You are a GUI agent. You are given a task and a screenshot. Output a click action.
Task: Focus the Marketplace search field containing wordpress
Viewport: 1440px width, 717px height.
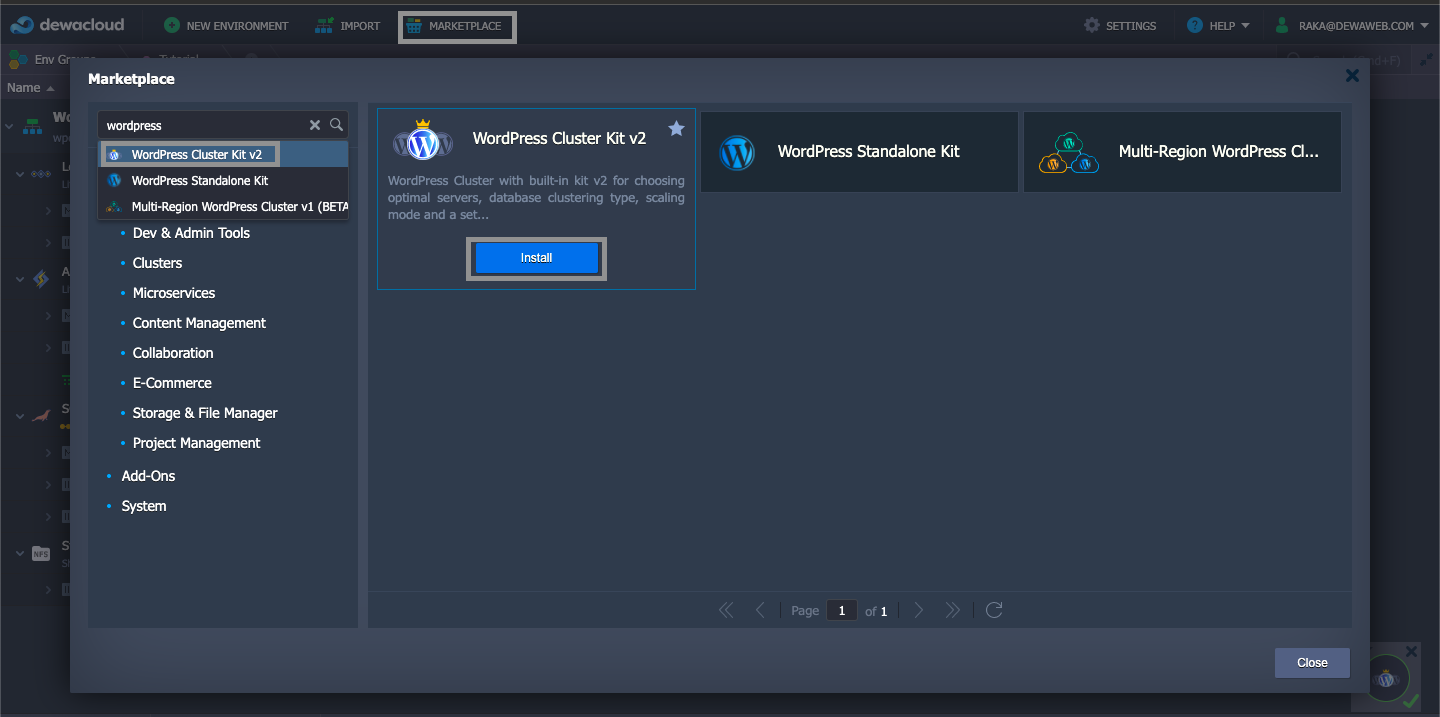pyautogui.click(x=205, y=125)
